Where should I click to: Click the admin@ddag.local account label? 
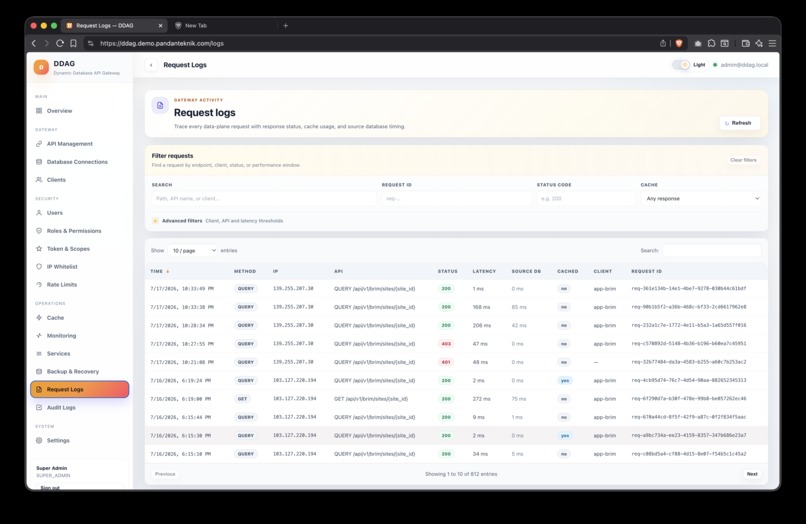point(744,65)
